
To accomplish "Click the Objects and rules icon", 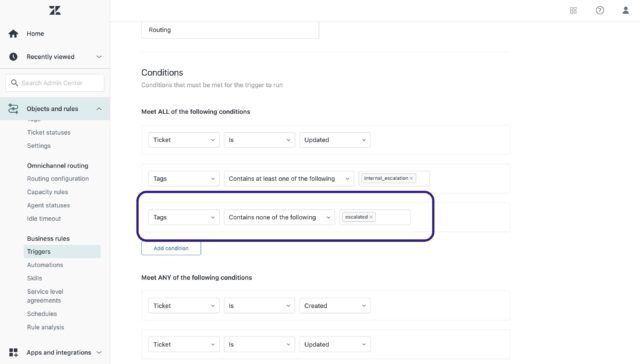I will pyautogui.click(x=13, y=109).
